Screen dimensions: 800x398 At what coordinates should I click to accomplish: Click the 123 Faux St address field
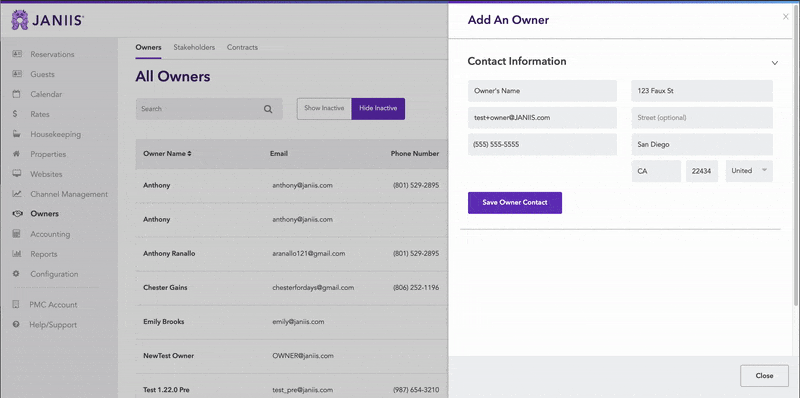(702, 91)
